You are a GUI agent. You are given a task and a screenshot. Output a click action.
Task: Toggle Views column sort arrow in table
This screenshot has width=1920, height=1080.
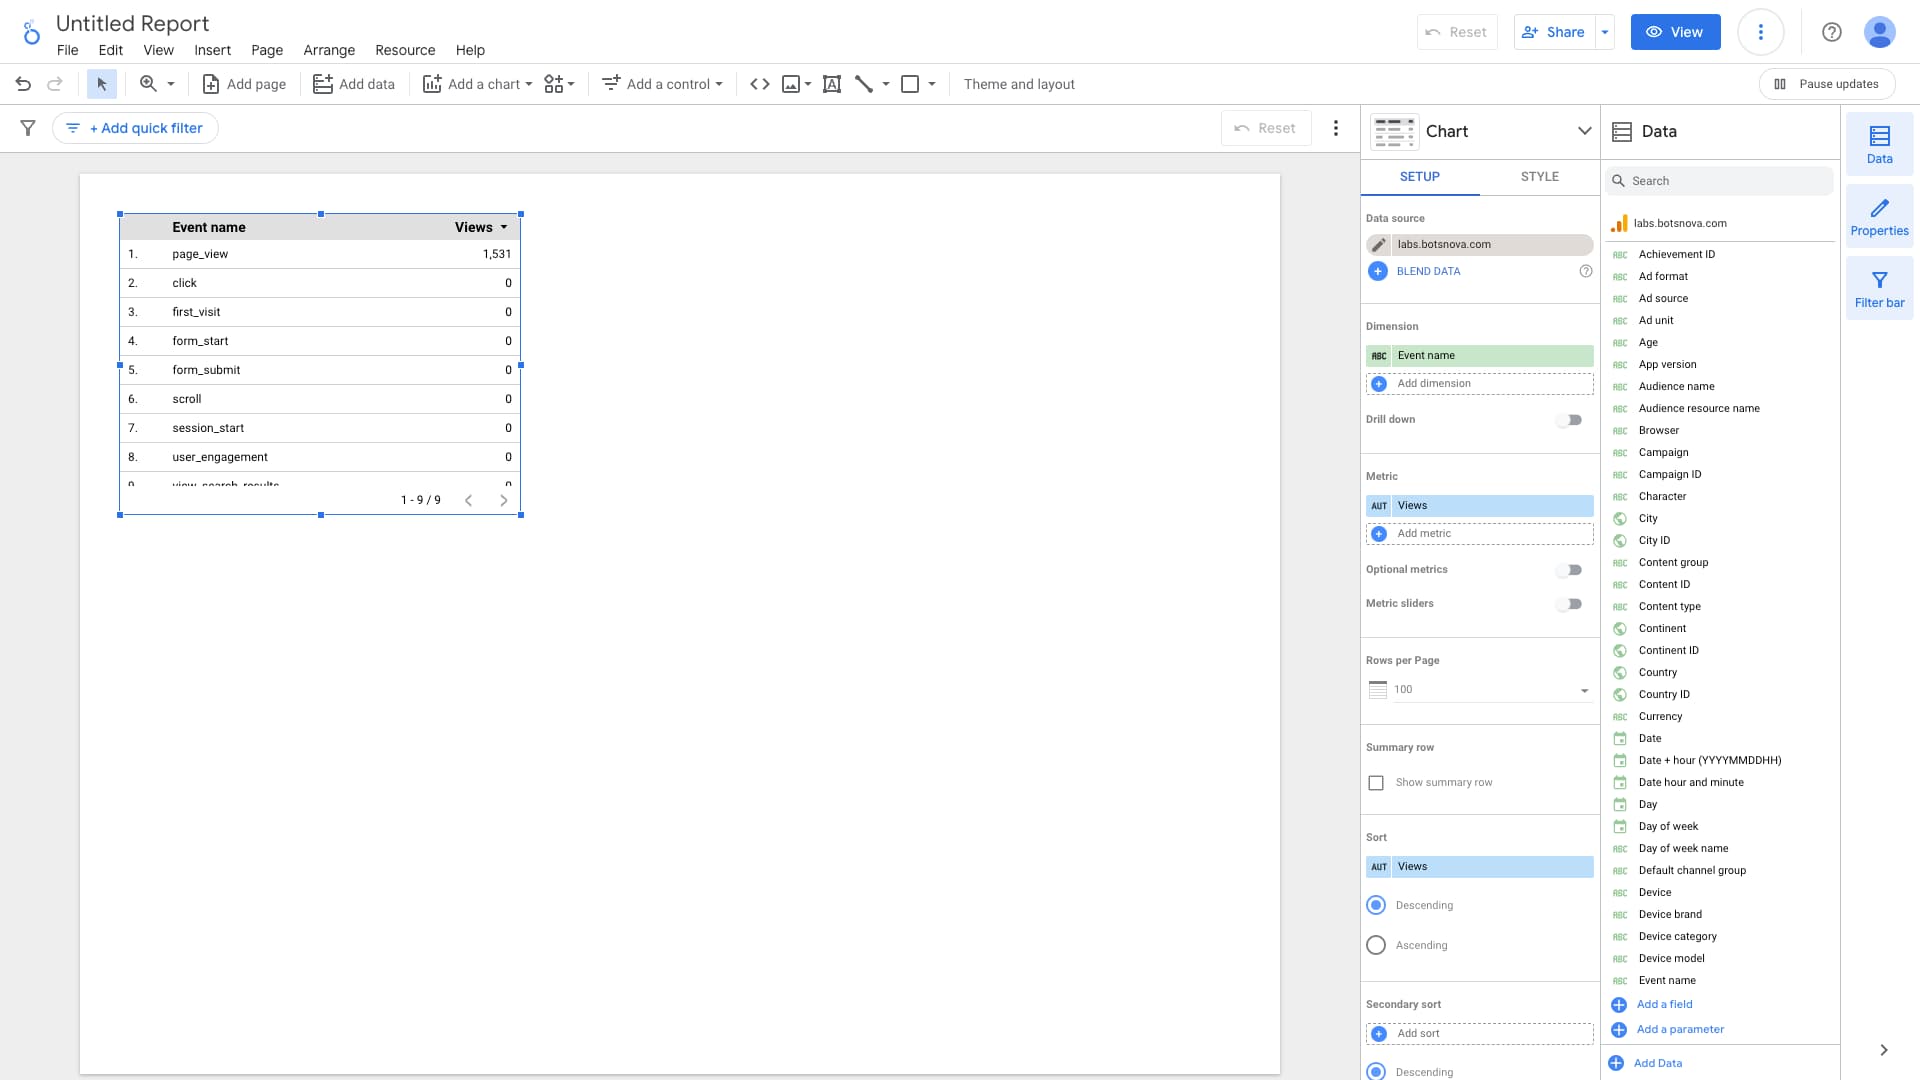pyautogui.click(x=504, y=228)
